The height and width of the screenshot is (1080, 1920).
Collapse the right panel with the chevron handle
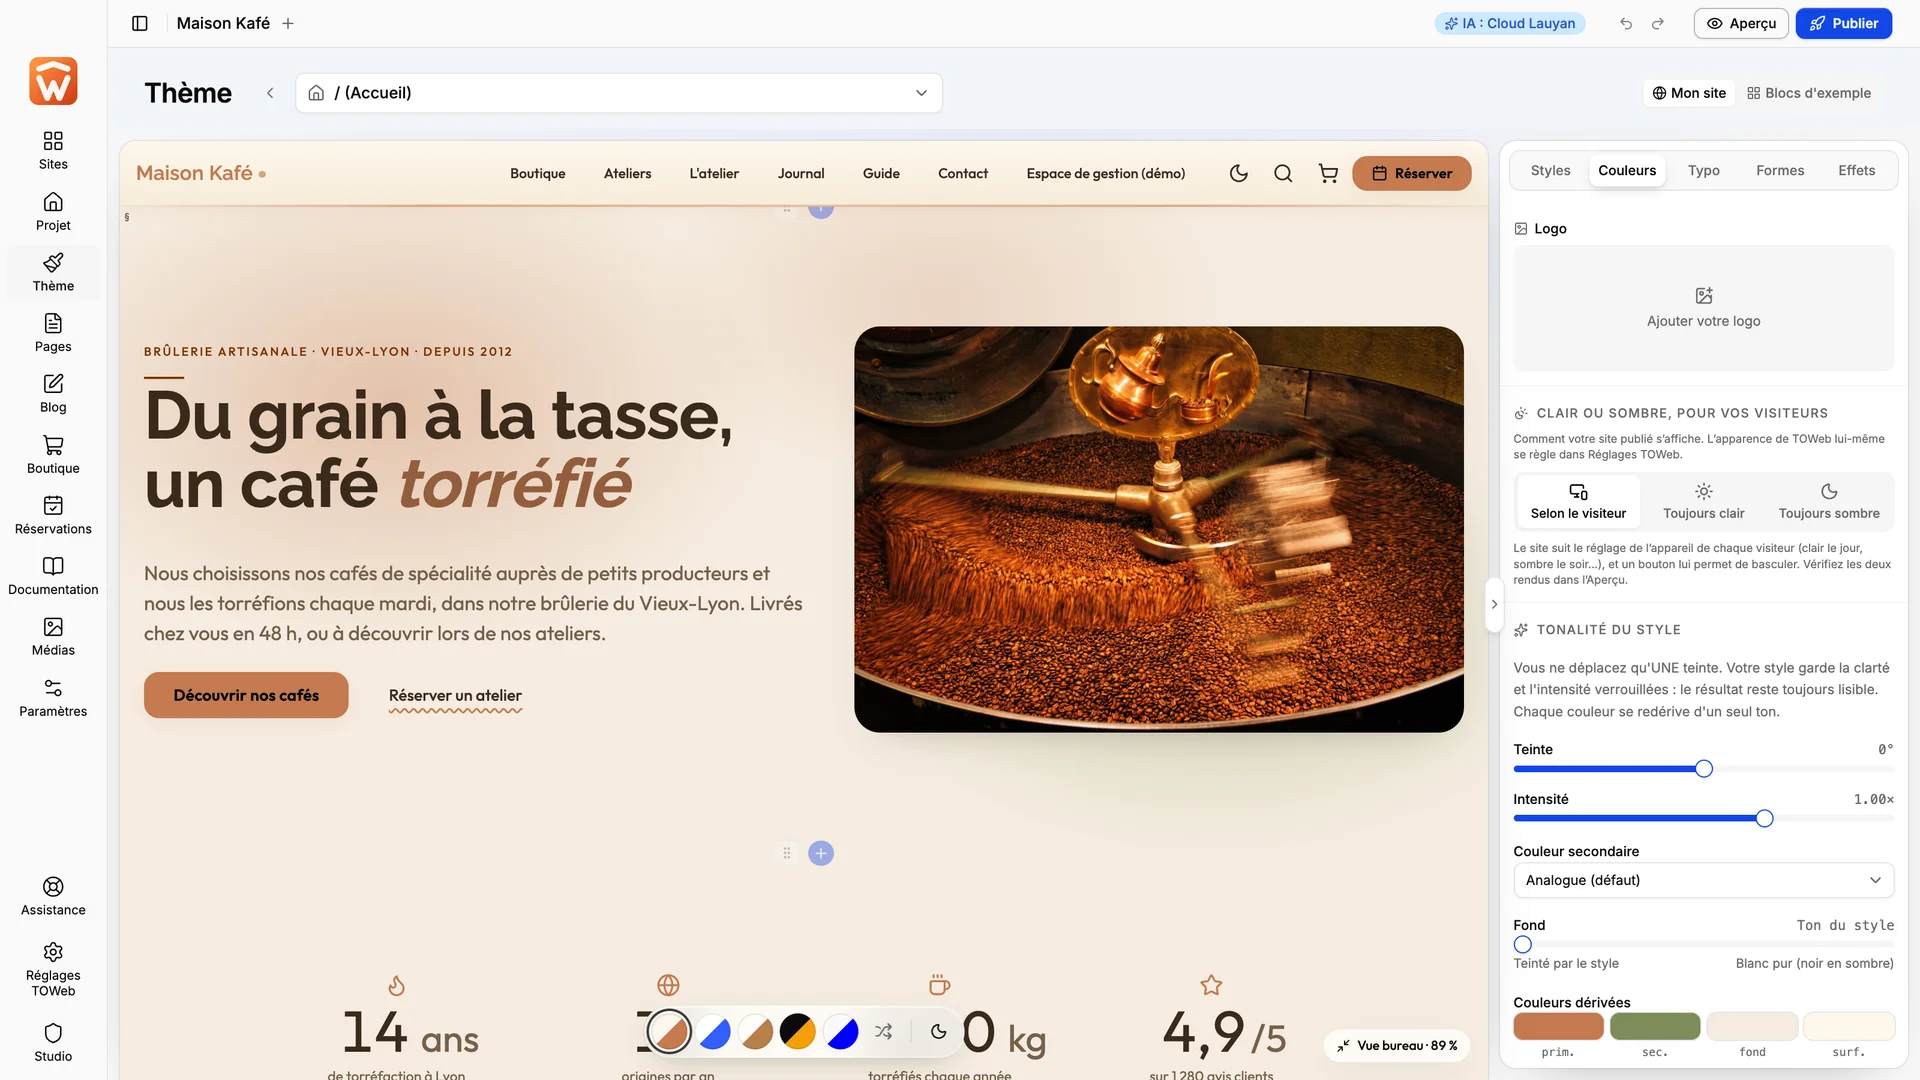click(1494, 604)
